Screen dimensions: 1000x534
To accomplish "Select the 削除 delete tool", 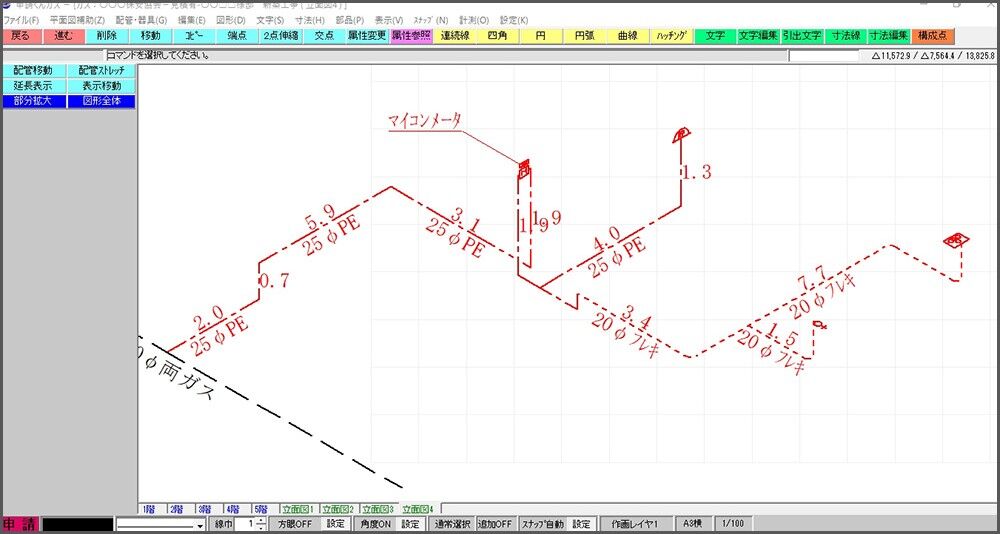I will click(x=107, y=35).
